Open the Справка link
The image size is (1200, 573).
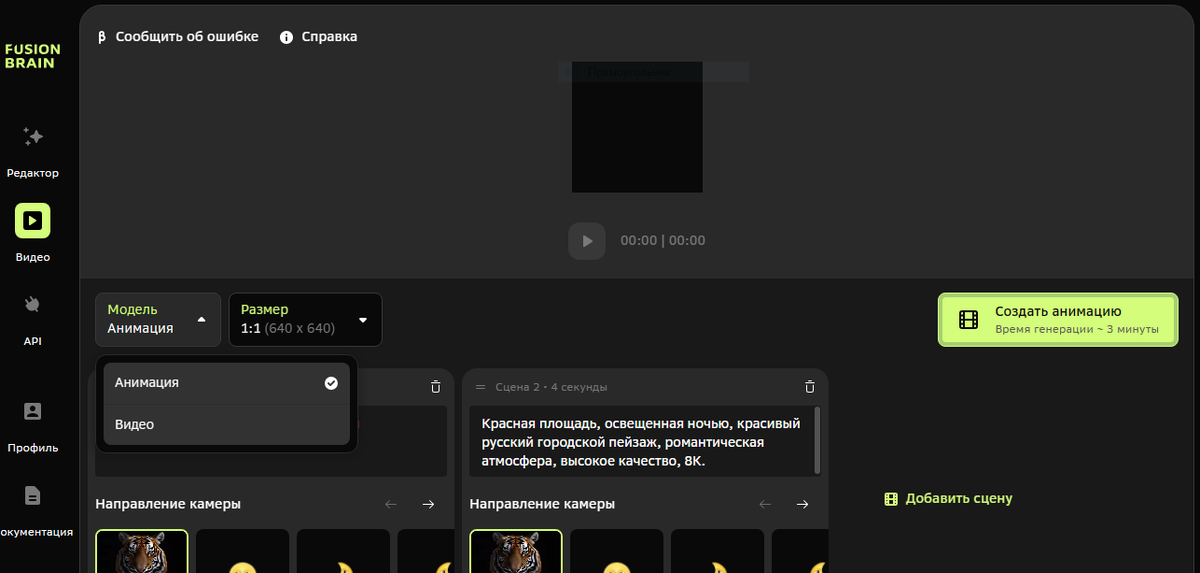click(x=329, y=37)
